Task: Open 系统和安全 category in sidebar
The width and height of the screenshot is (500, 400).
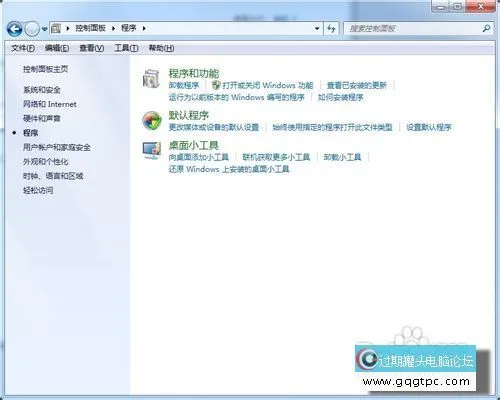Action: (42, 90)
